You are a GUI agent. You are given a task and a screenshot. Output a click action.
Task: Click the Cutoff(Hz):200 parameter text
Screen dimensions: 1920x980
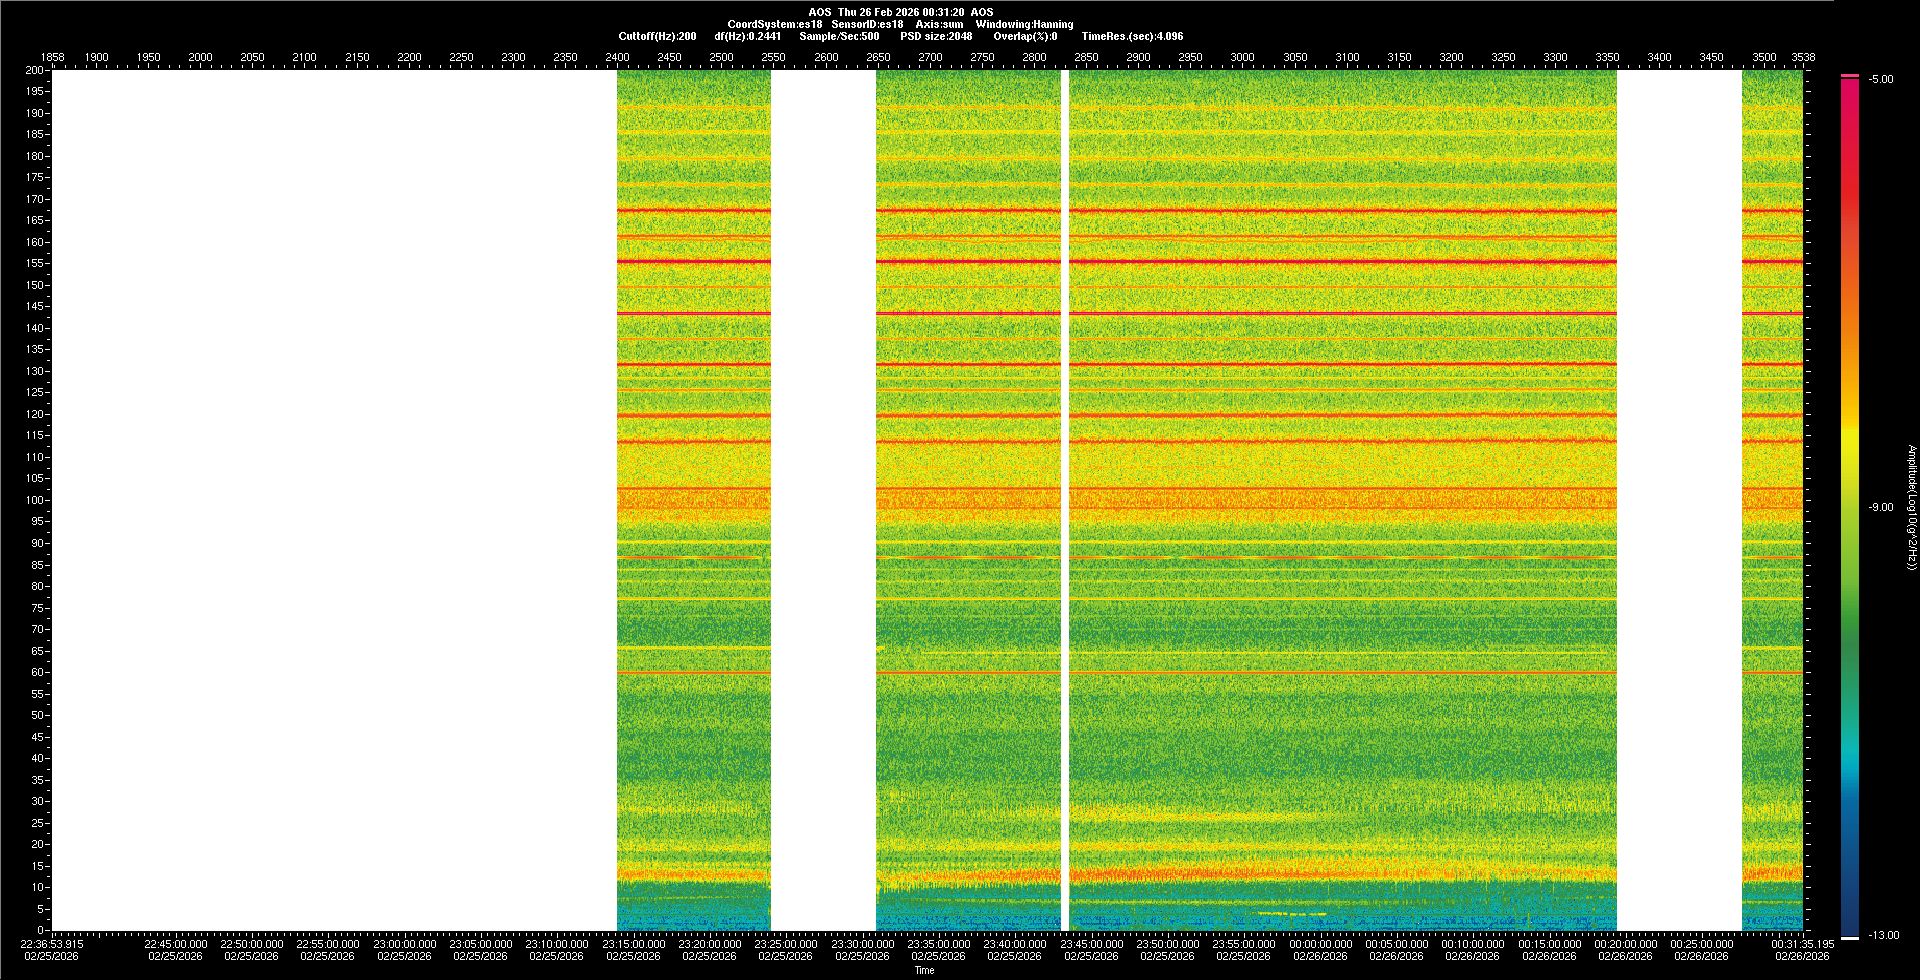(x=657, y=36)
